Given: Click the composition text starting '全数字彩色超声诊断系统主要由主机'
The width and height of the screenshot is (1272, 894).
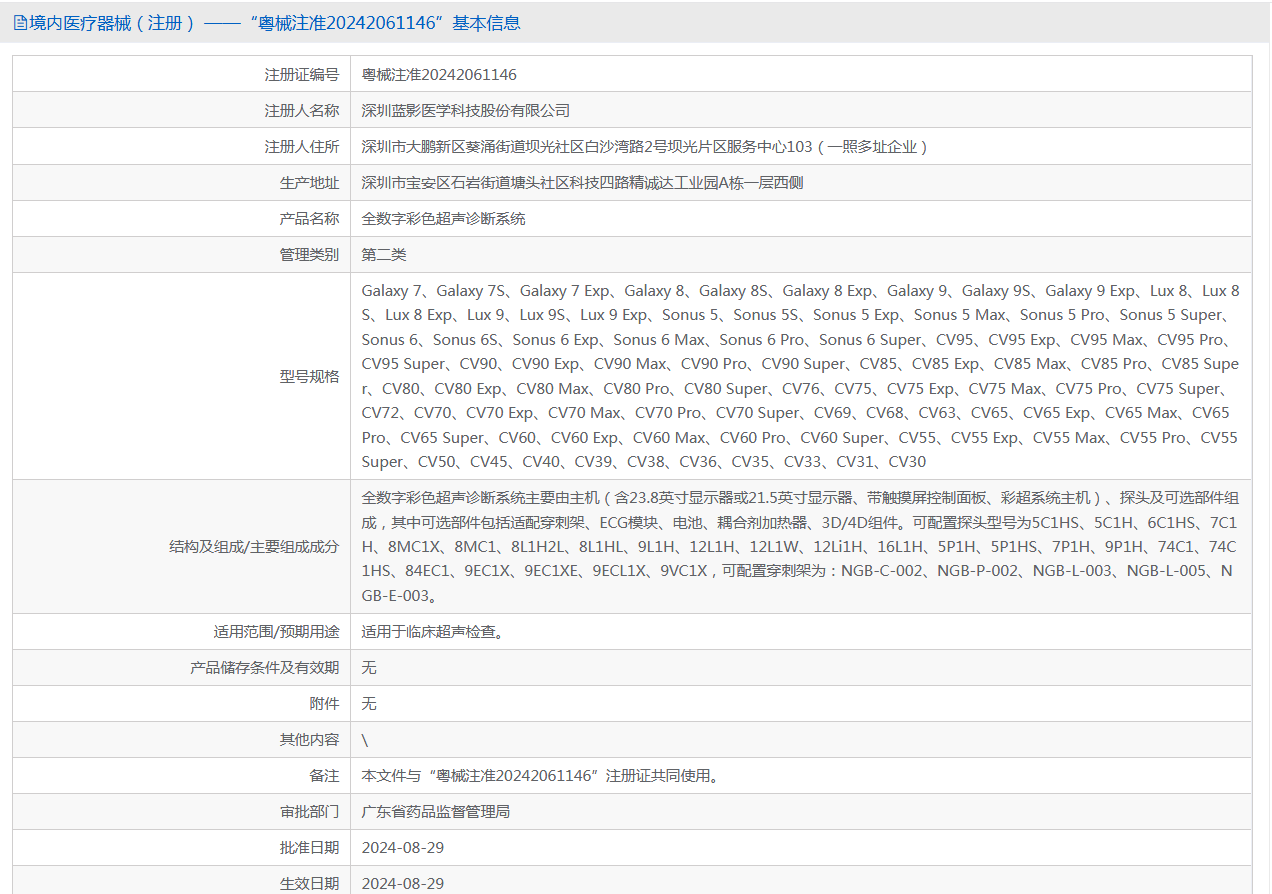Looking at the screenshot, I should coord(800,498).
